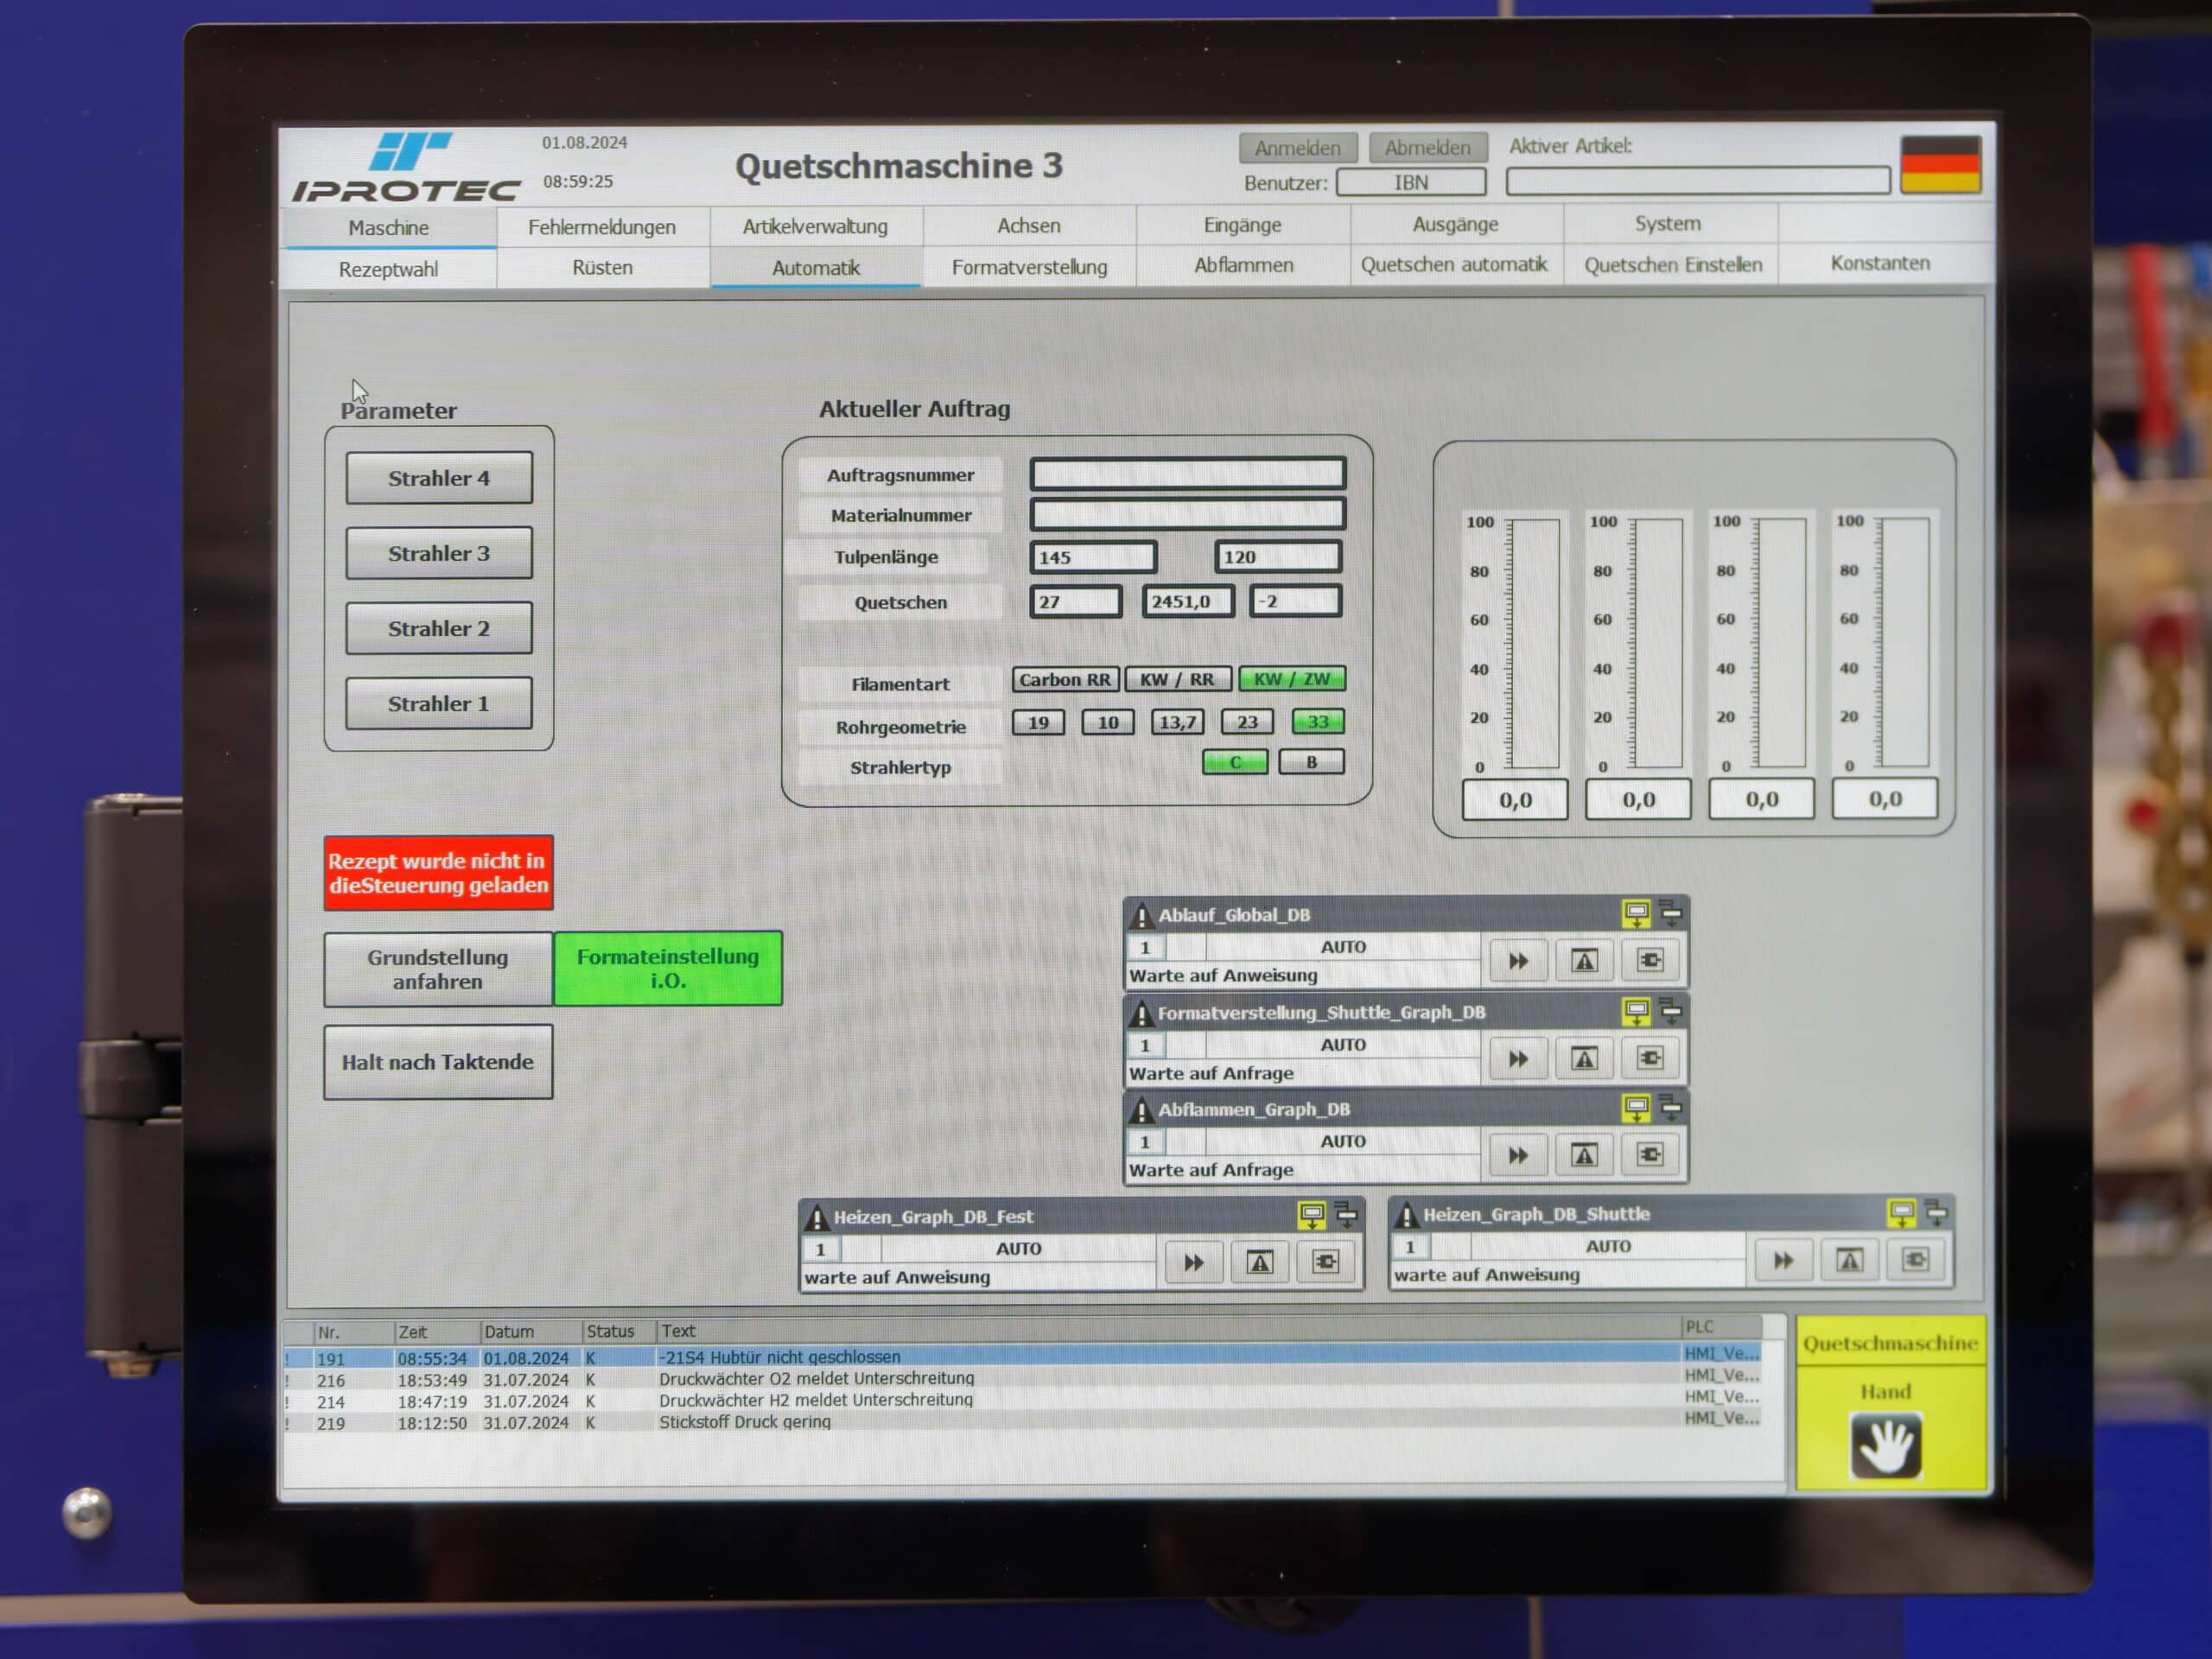Click the Aktiver Artikel field
Viewport: 2212px width, 1659px height.
point(1698,180)
